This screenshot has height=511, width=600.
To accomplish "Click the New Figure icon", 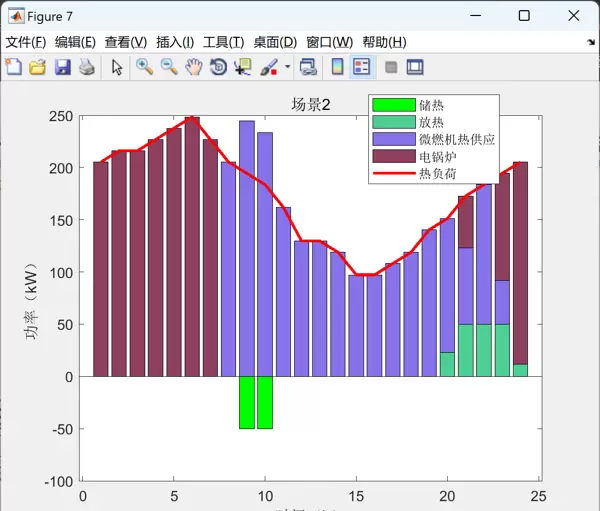I will (13, 67).
